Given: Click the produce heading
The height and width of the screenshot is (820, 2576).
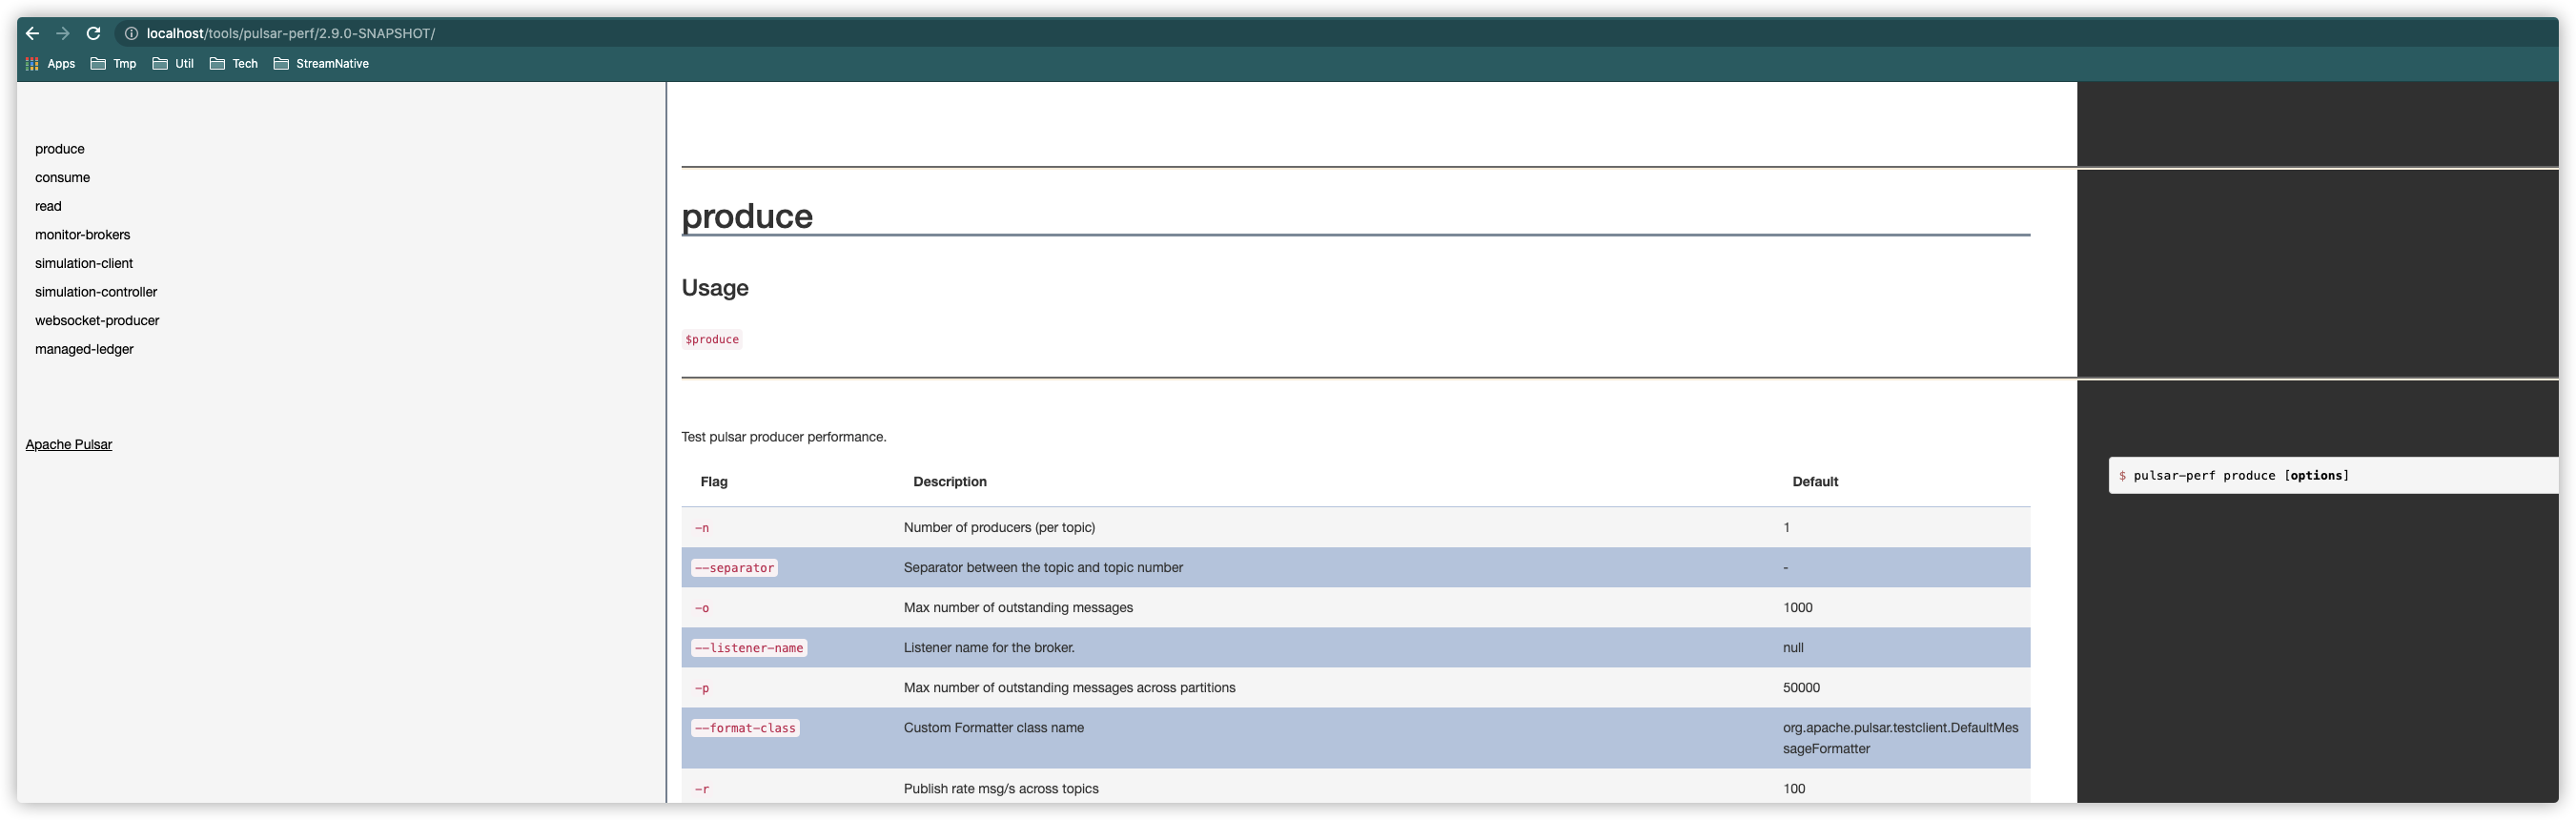Looking at the screenshot, I should pos(747,216).
